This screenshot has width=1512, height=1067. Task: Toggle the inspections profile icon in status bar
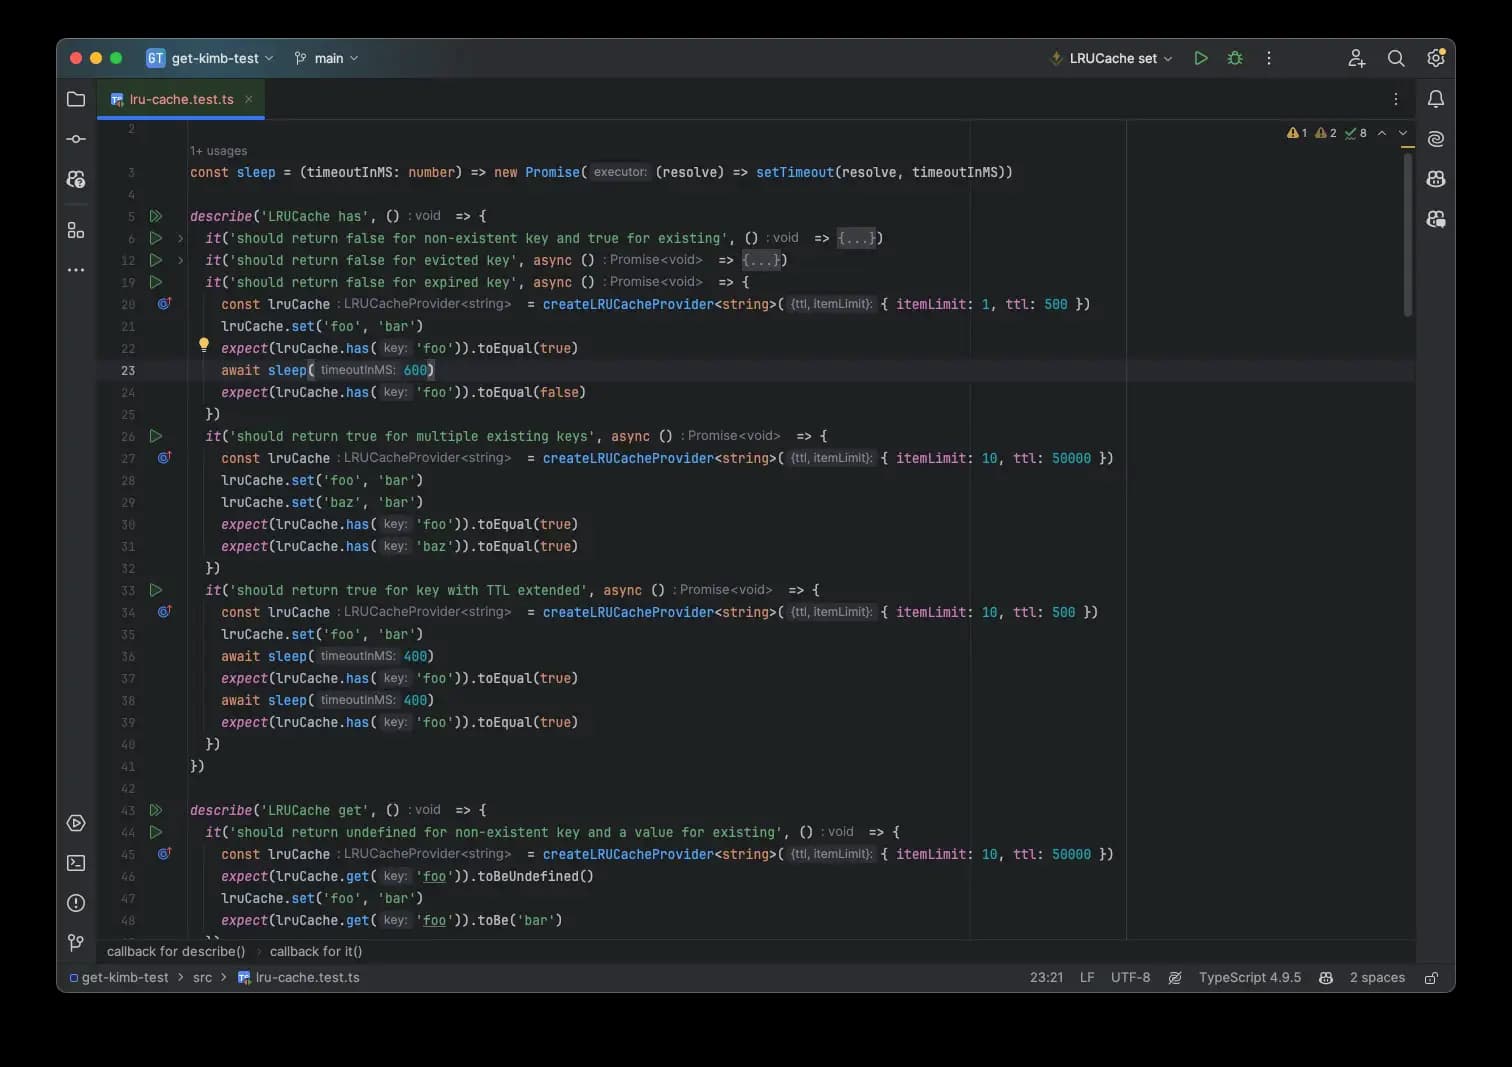point(1175,978)
